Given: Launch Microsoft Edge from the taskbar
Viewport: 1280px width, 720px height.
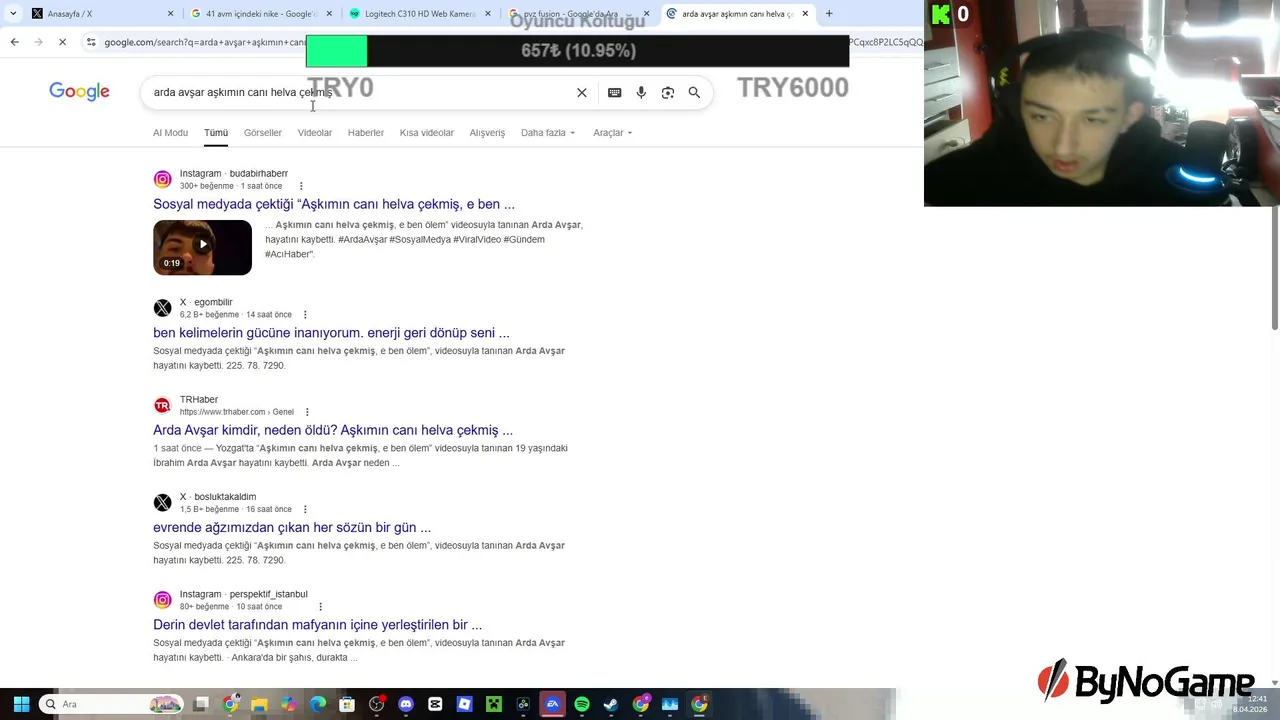Looking at the screenshot, I should tap(318, 704).
